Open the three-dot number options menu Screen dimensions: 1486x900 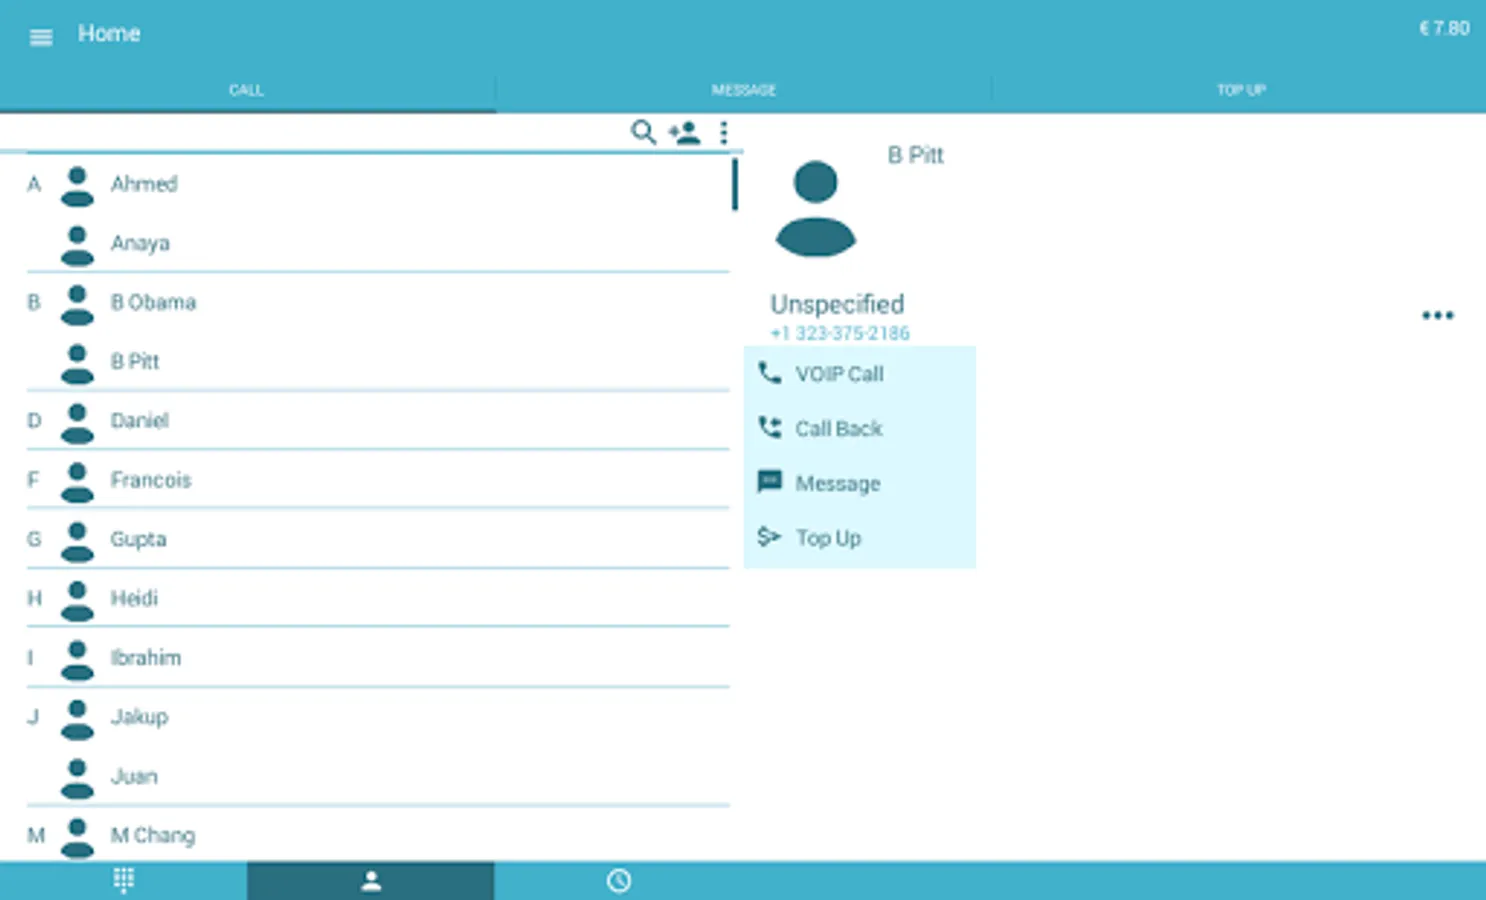click(x=1437, y=315)
